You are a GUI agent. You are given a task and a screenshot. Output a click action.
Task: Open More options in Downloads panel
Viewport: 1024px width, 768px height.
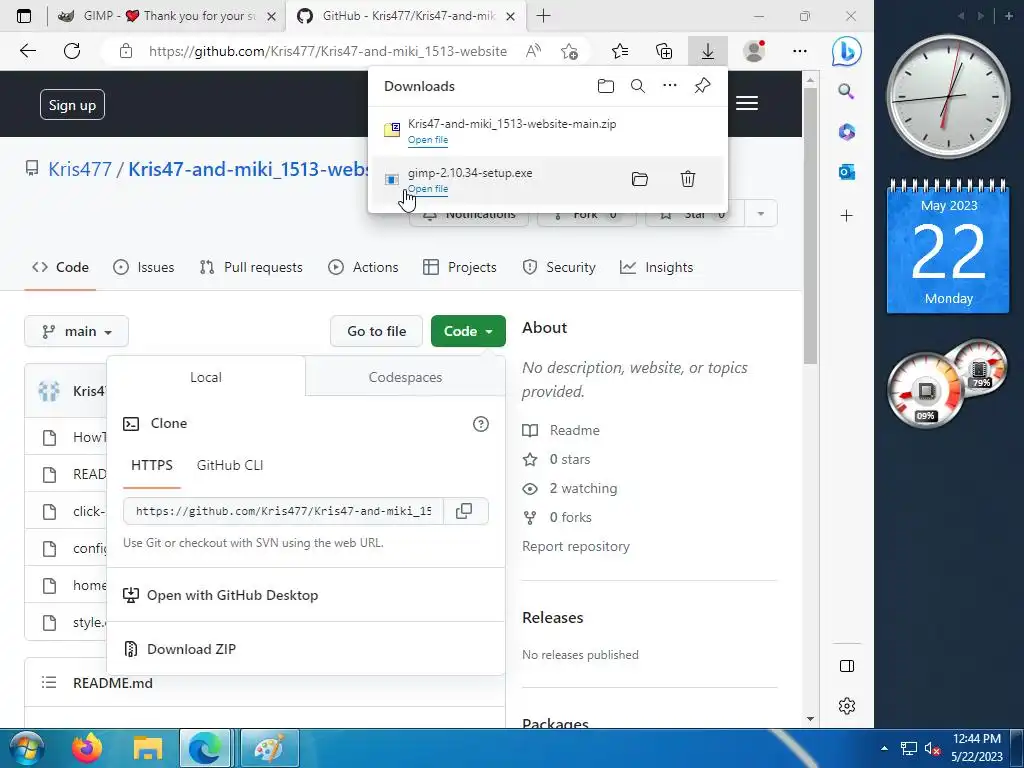(670, 86)
